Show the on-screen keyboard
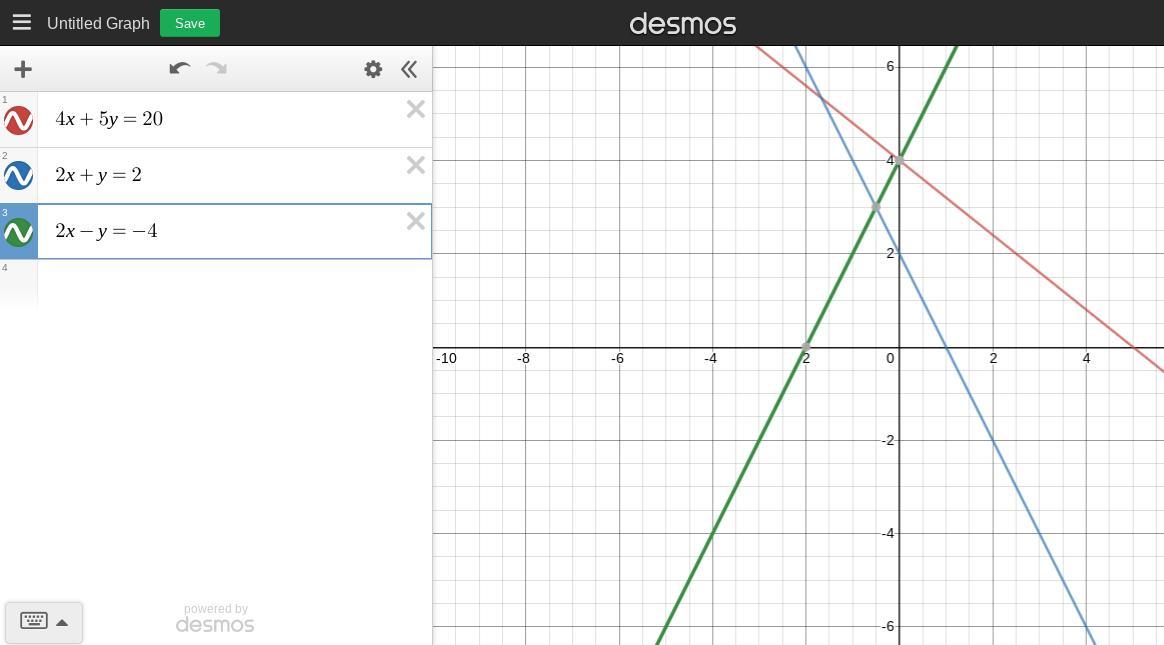 tap(34, 621)
